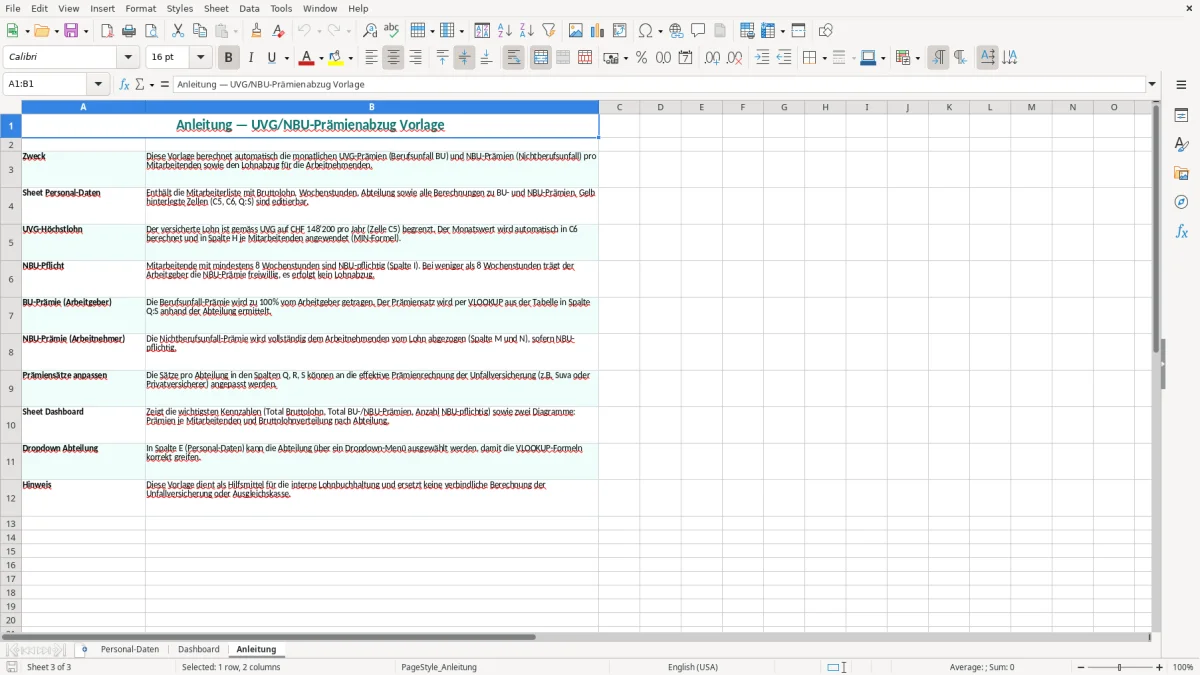1200x675 pixels.
Task: Increase indent
Action: 762,58
